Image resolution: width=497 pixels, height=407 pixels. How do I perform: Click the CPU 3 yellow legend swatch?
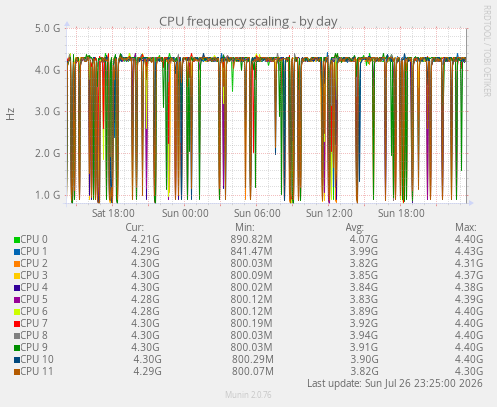point(17,276)
